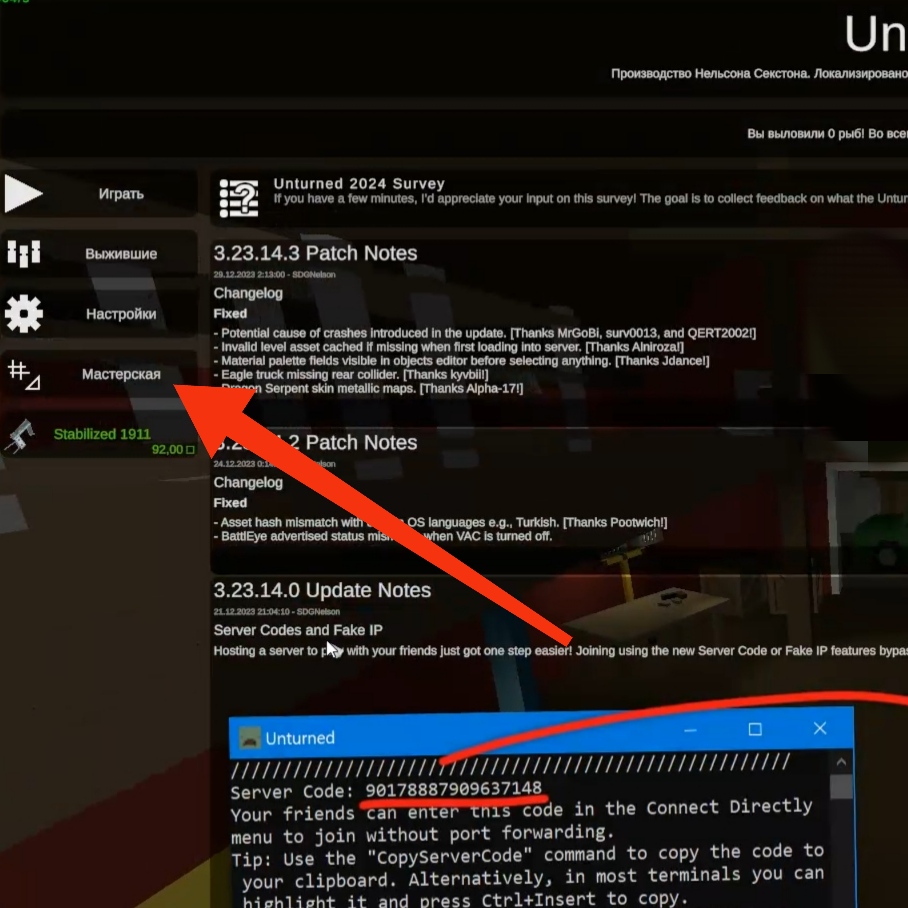Open the Unturned 2024 Survey announcement
Viewport: 908px width, 908px height.
point(559,197)
